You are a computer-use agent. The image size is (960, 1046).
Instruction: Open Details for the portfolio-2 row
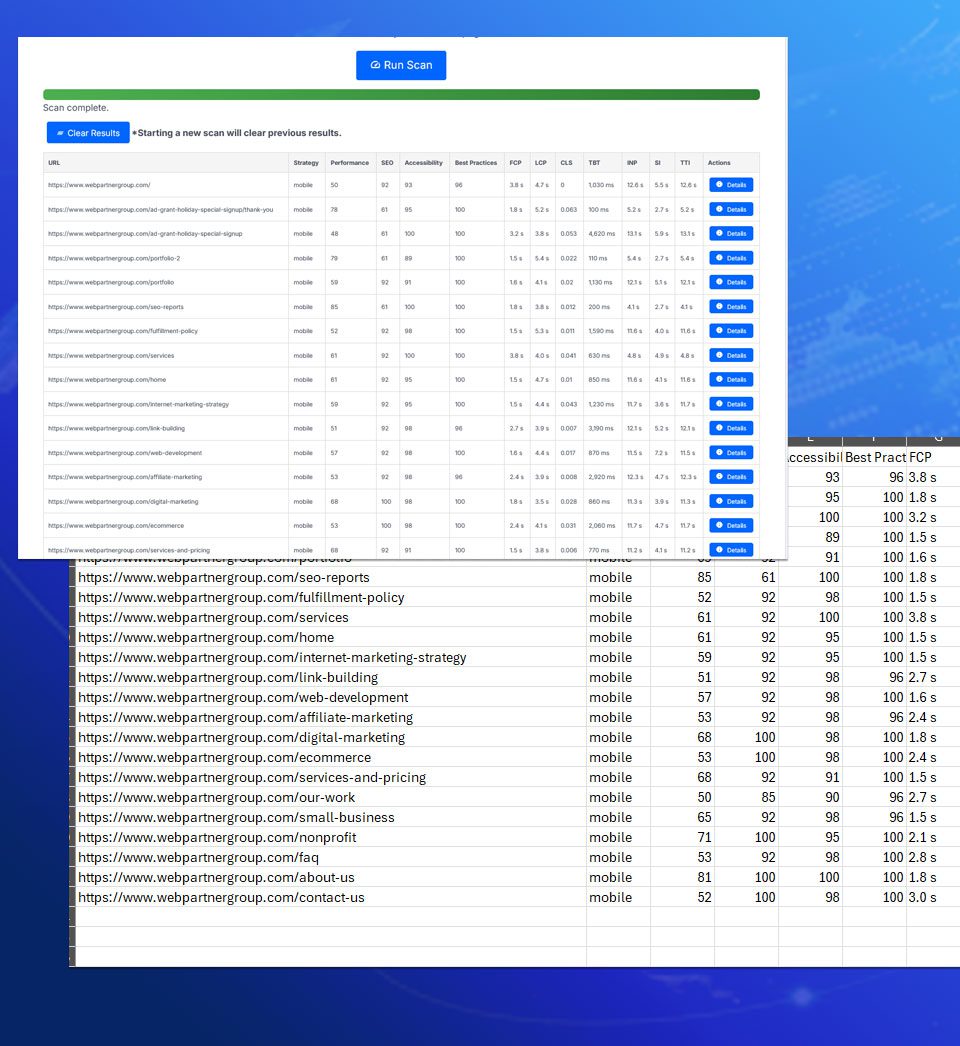point(731,258)
